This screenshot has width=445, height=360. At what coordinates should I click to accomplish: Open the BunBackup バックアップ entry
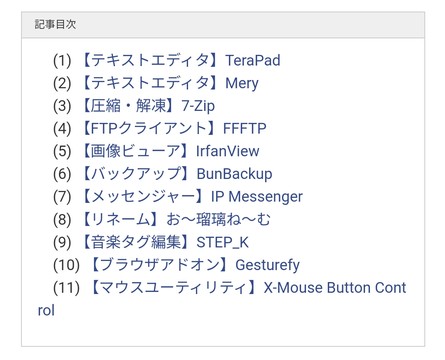[176, 174]
